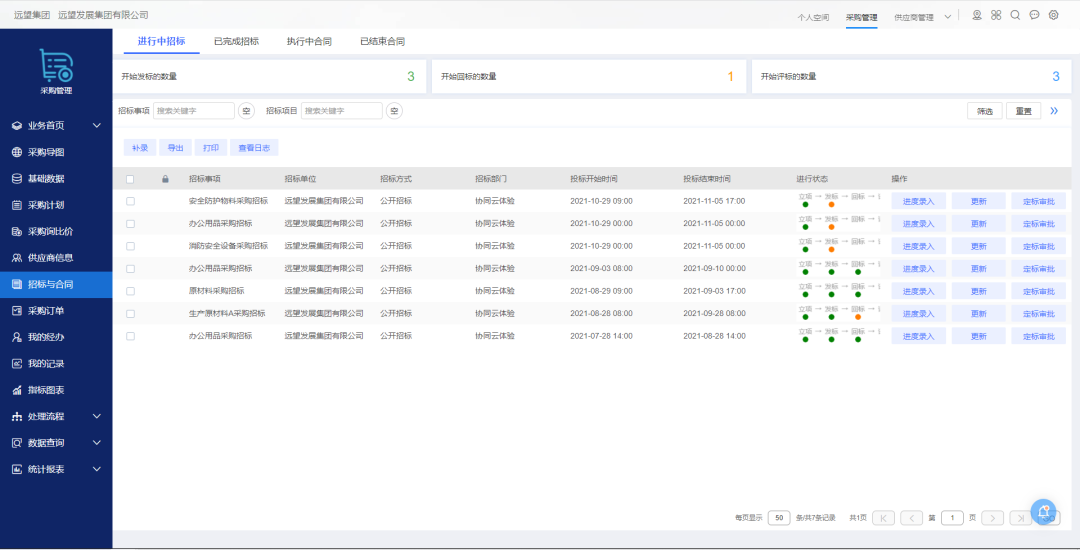Switch to the 执行中合同 tab
This screenshot has height=550, width=1080.
[309, 41]
